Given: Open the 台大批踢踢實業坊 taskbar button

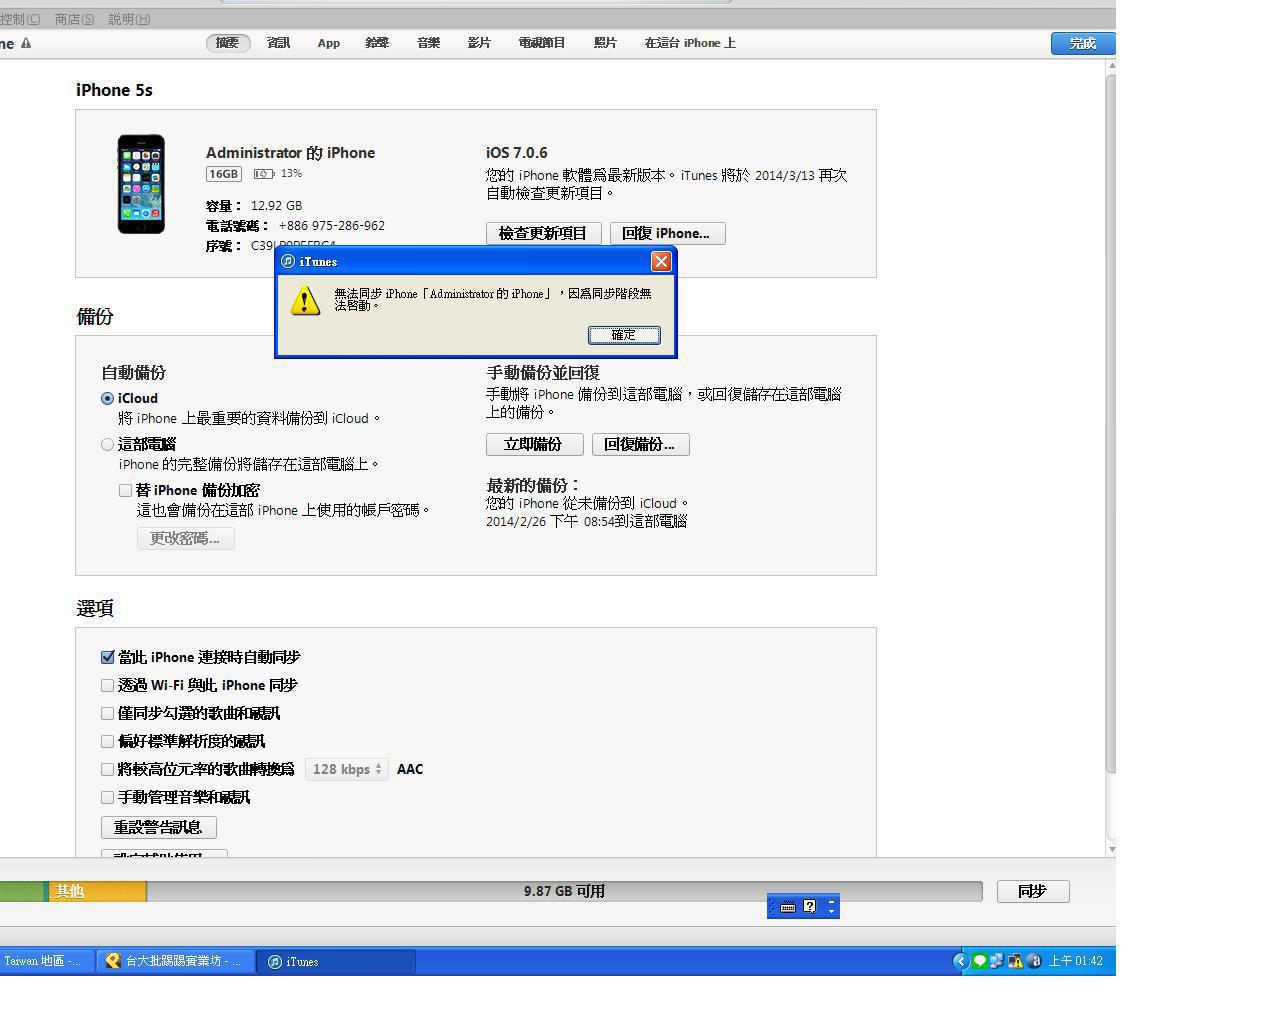Looking at the screenshot, I should coord(175,961).
